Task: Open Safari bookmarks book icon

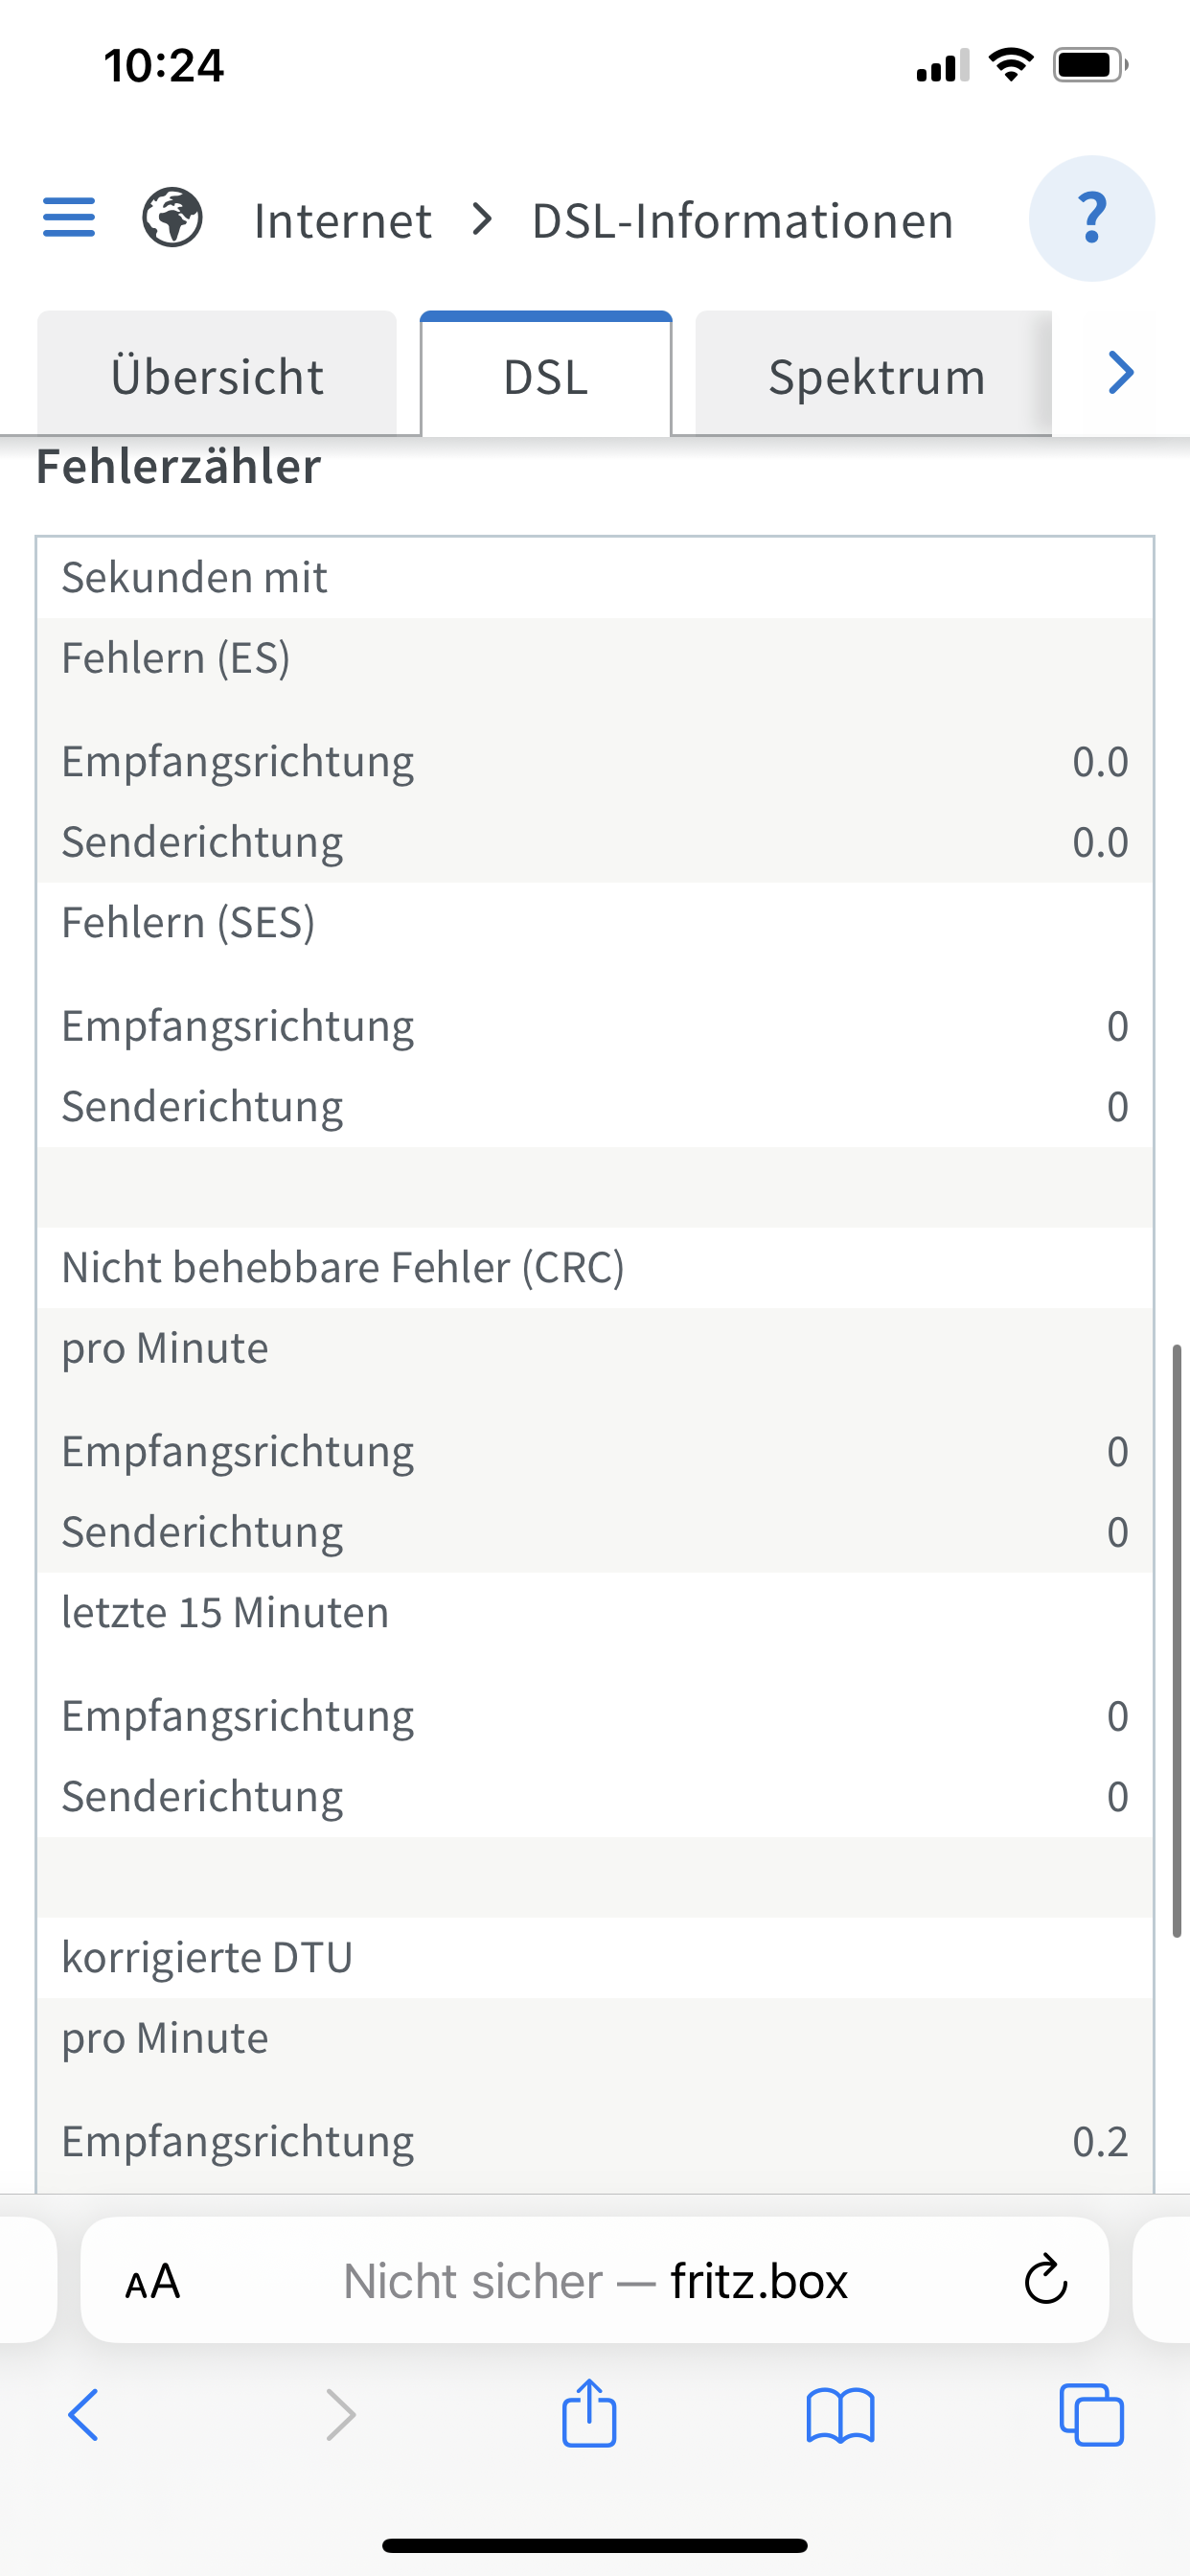Action: point(840,2416)
